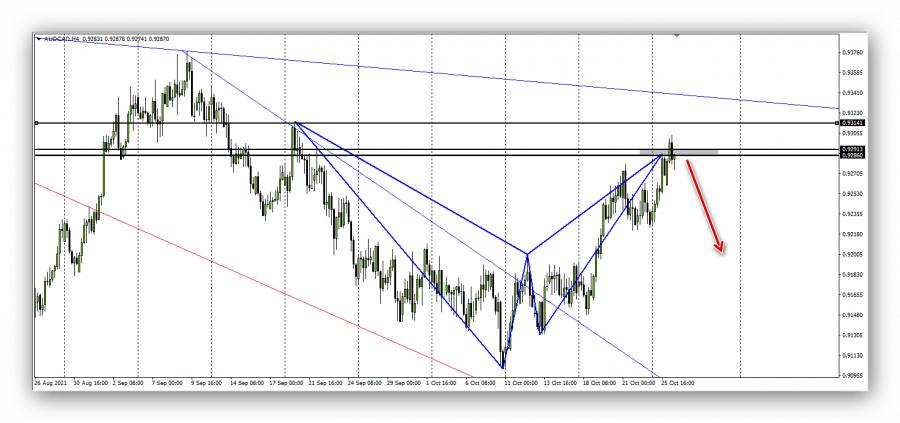This screenshot has height=423, width=900.
Task: Click 0.93760 on the price scale
Action: pyautogui.click(x=853, y=52)
